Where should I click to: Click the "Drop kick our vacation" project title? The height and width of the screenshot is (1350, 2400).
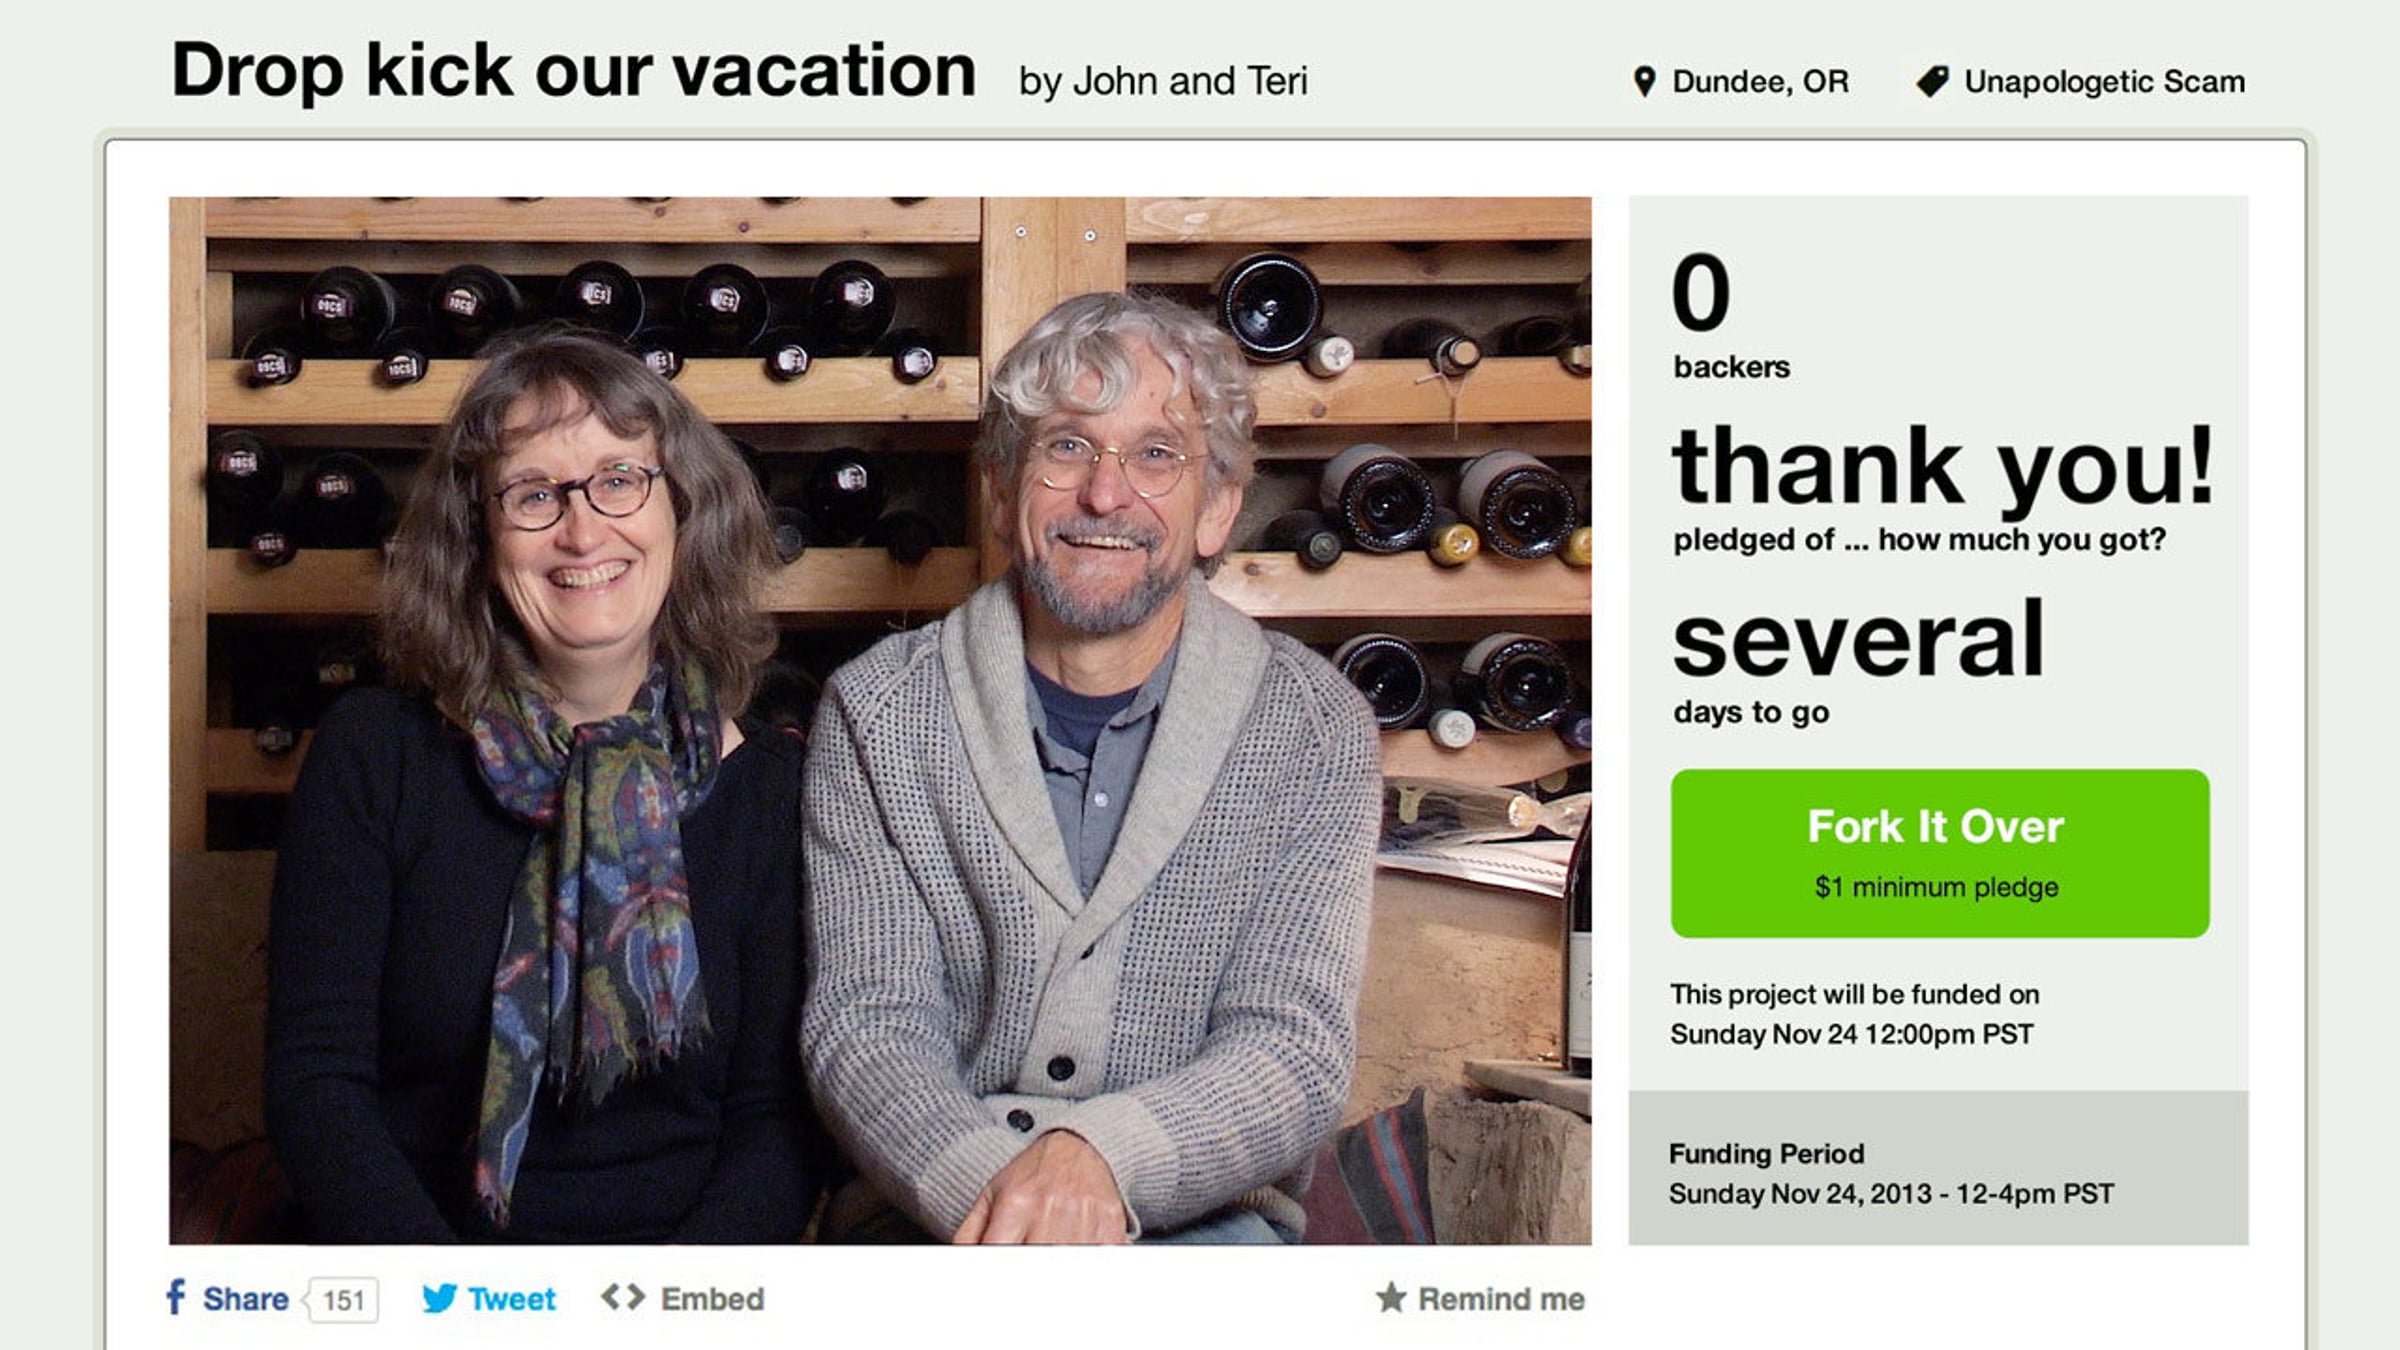(573, 72)
